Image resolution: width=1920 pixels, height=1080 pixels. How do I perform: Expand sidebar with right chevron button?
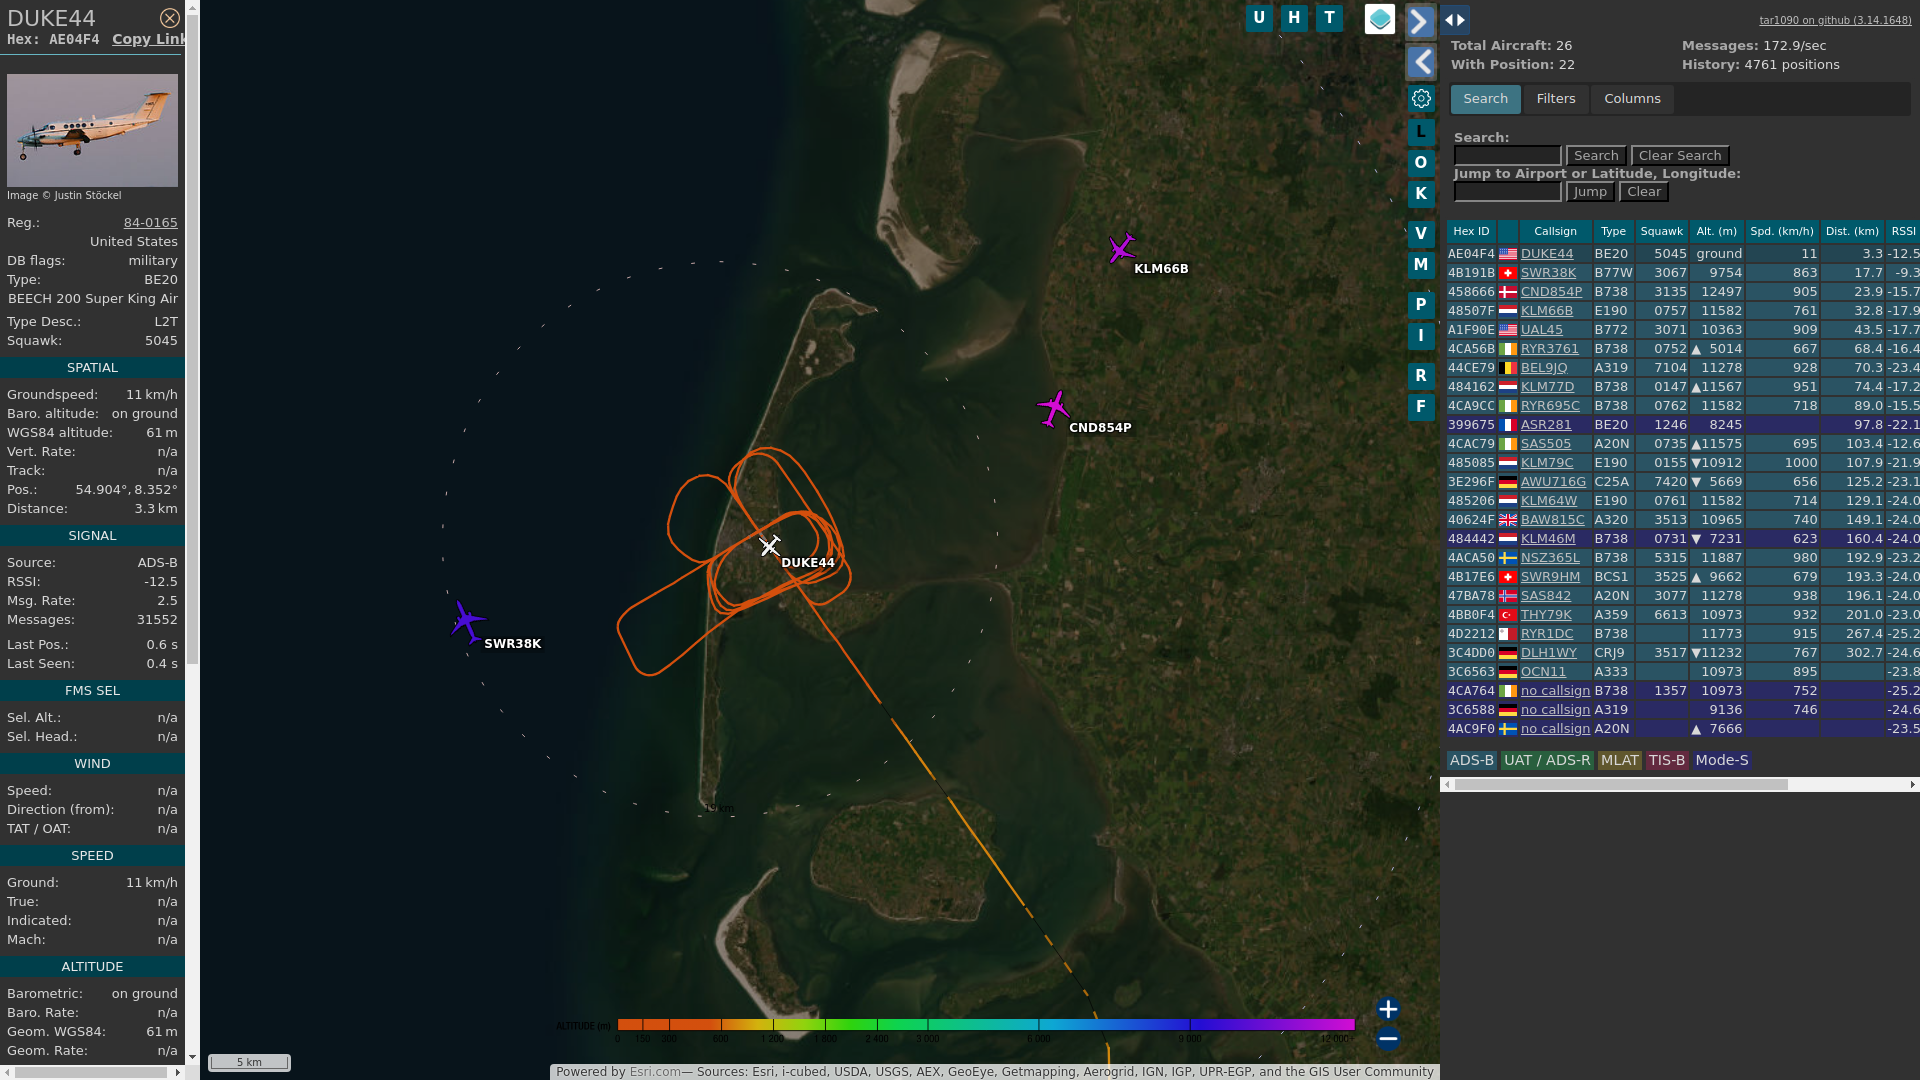coord(1420,21)
